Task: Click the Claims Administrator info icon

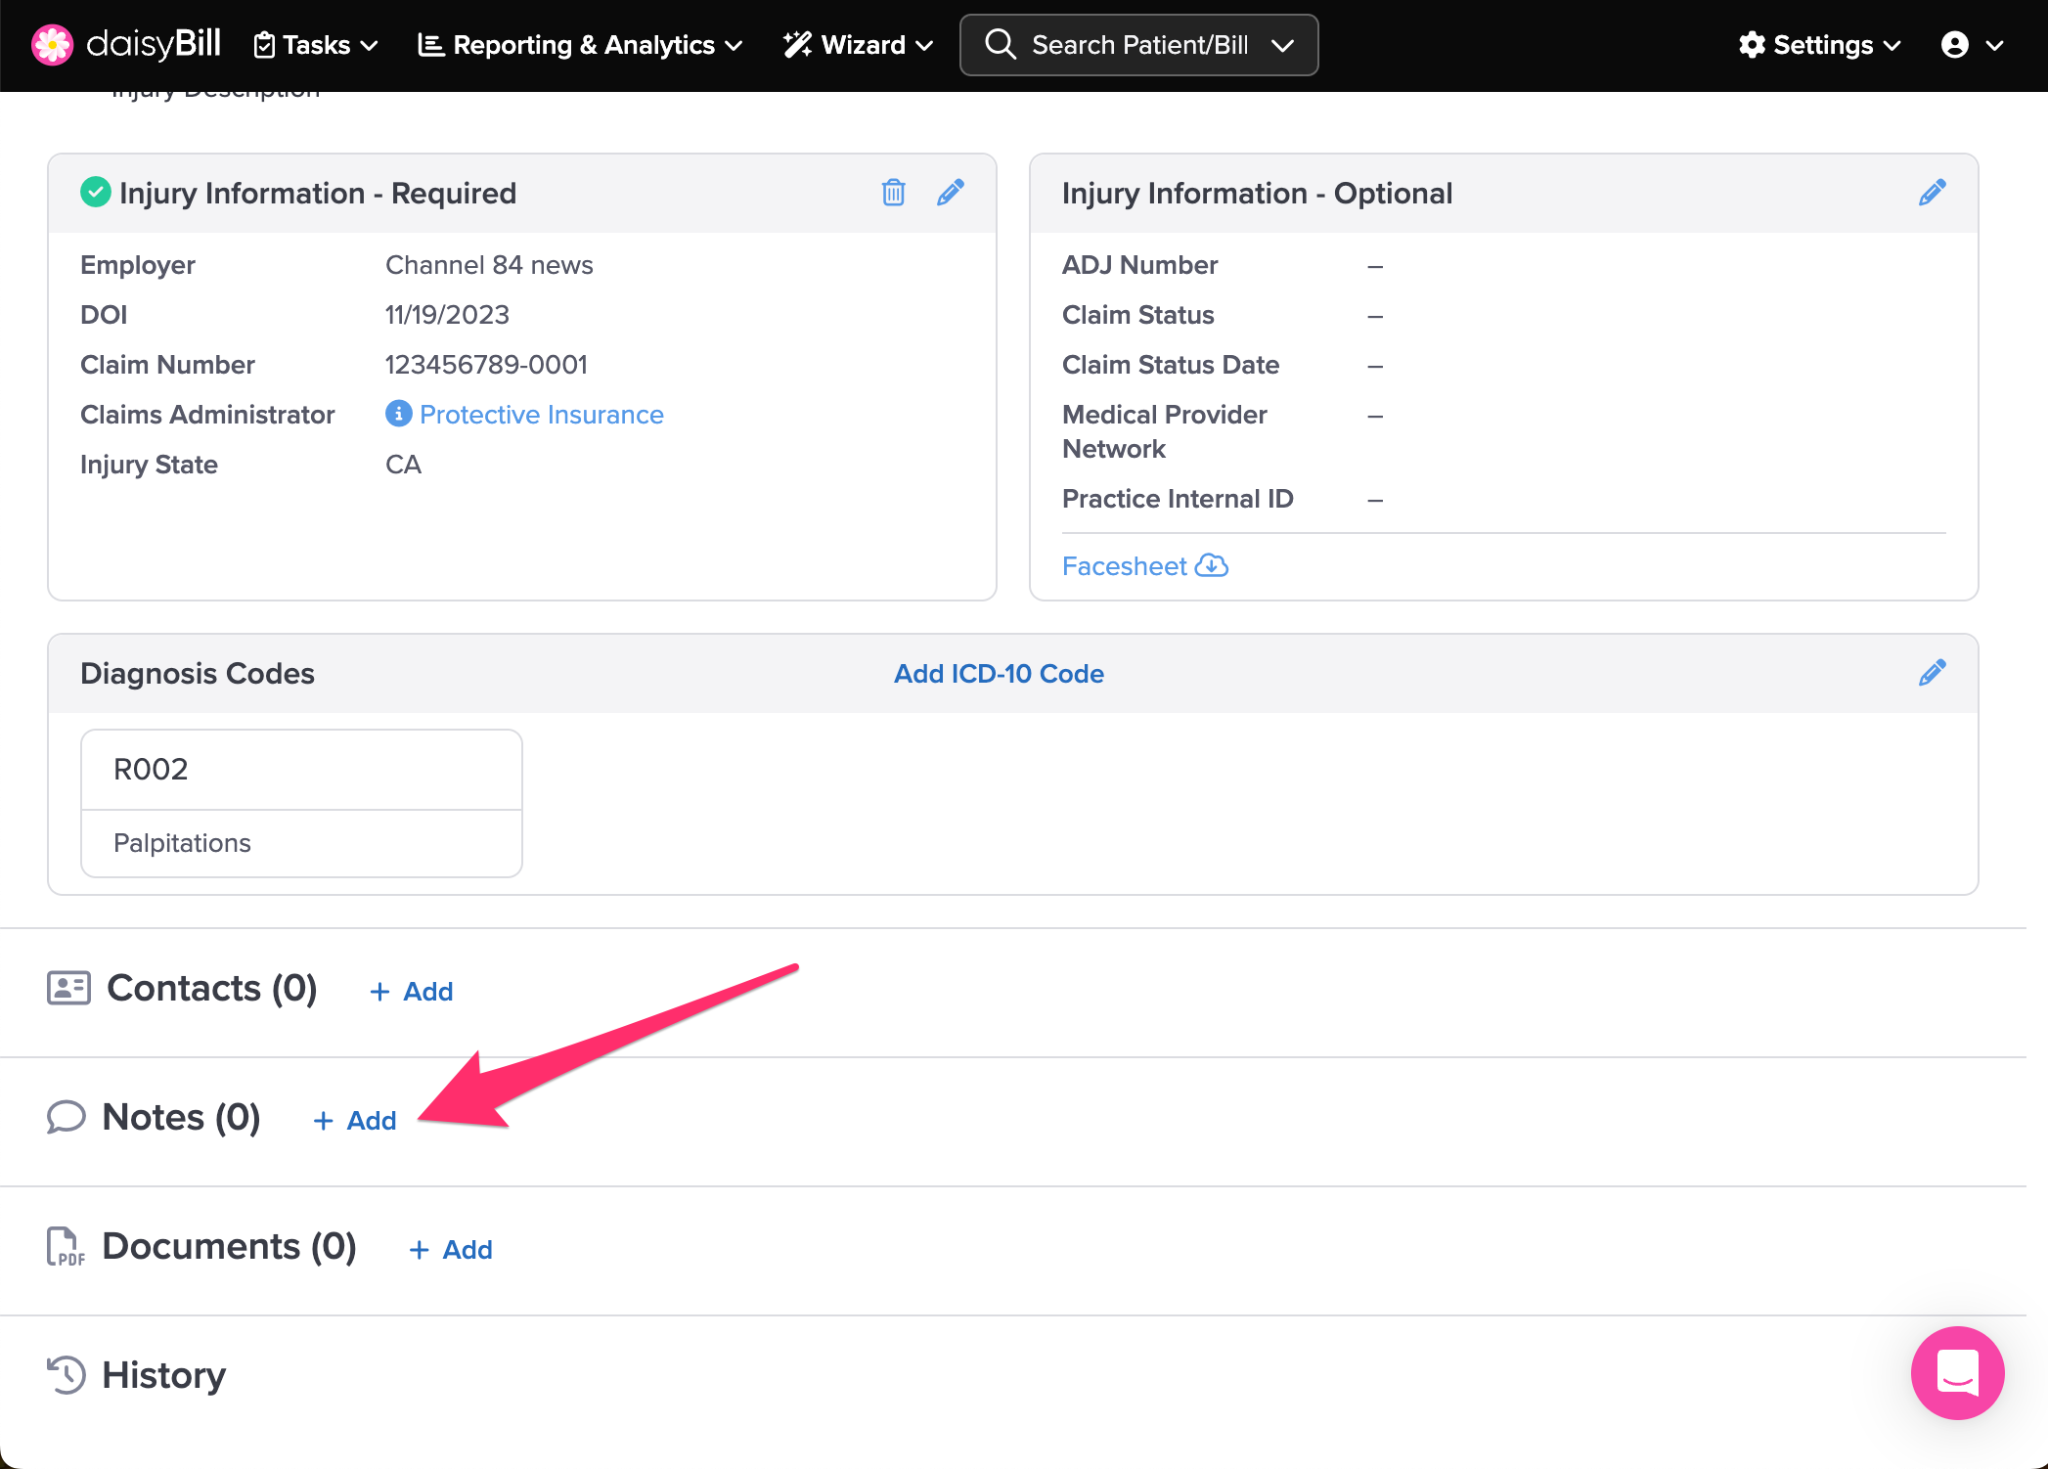Action: pyautogui.click(x=398, y=414)
